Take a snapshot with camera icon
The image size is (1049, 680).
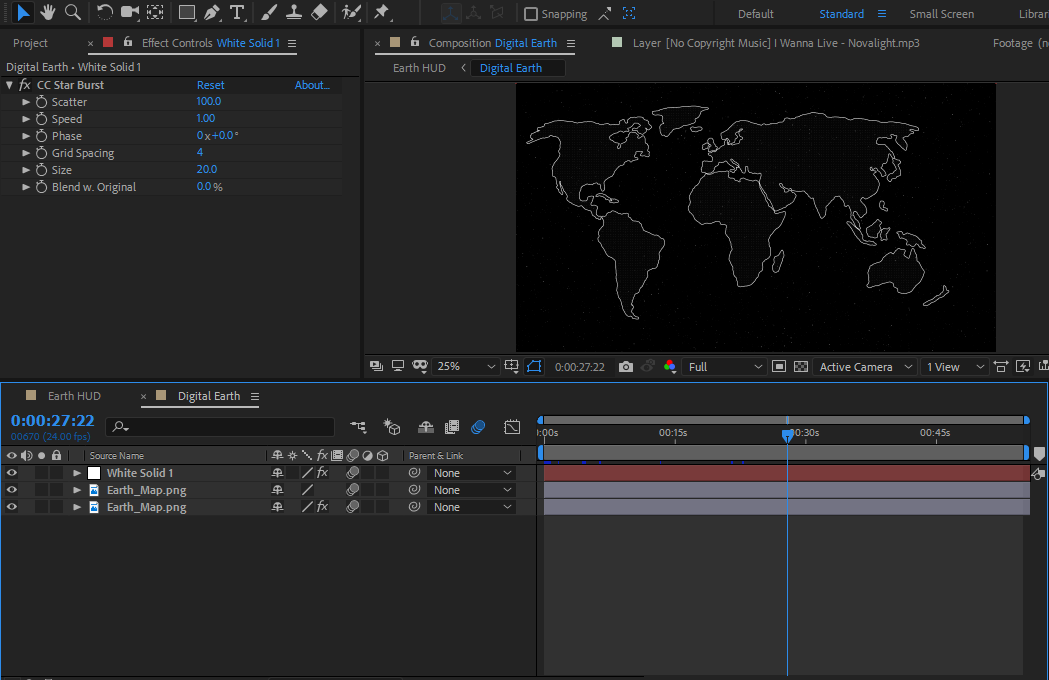(x=626, y=367)
